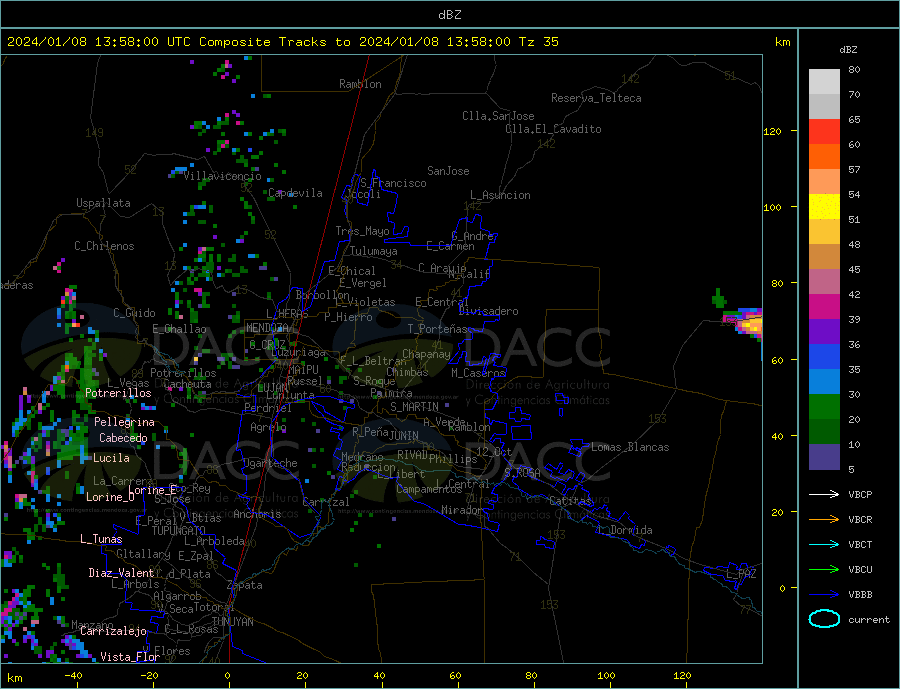Click the Pellegrina map label
Image resolution: width=900 pixels, height=689 pixels.
tap(124, 423)
